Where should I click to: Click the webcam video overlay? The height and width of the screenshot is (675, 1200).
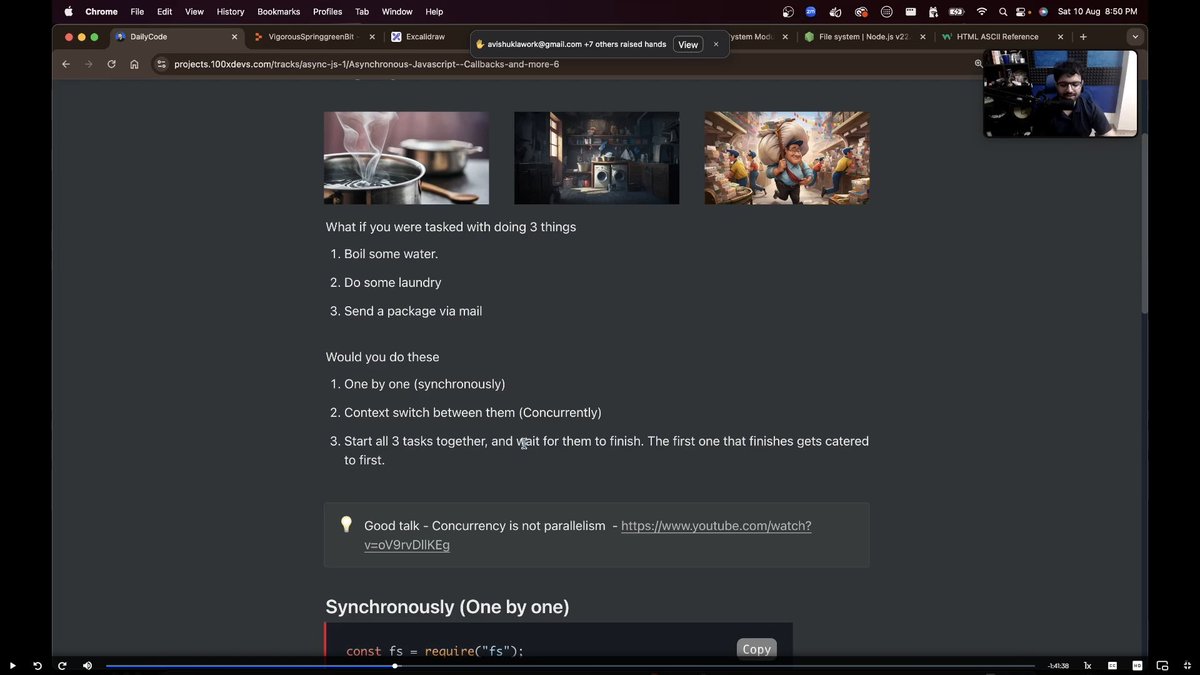coord(1060,93)
